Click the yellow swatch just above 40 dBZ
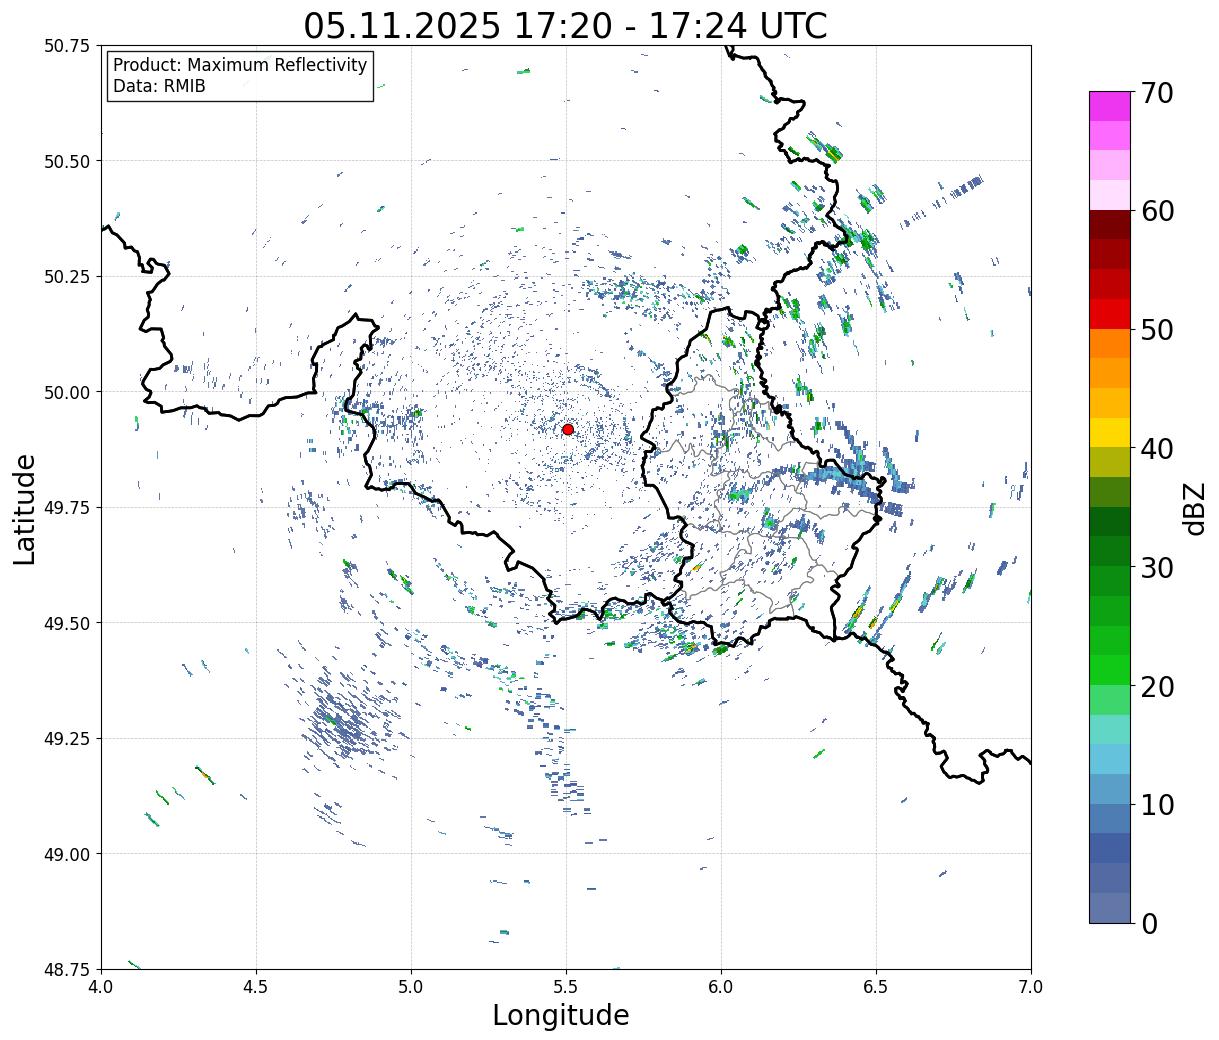The height and width of the screenshot is (1040, 1219). pos(1109,432)
